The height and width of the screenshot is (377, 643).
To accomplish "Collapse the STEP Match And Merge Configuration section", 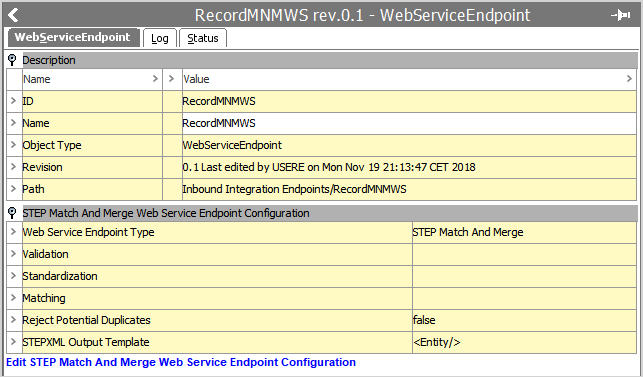I will tap(12, 213).
